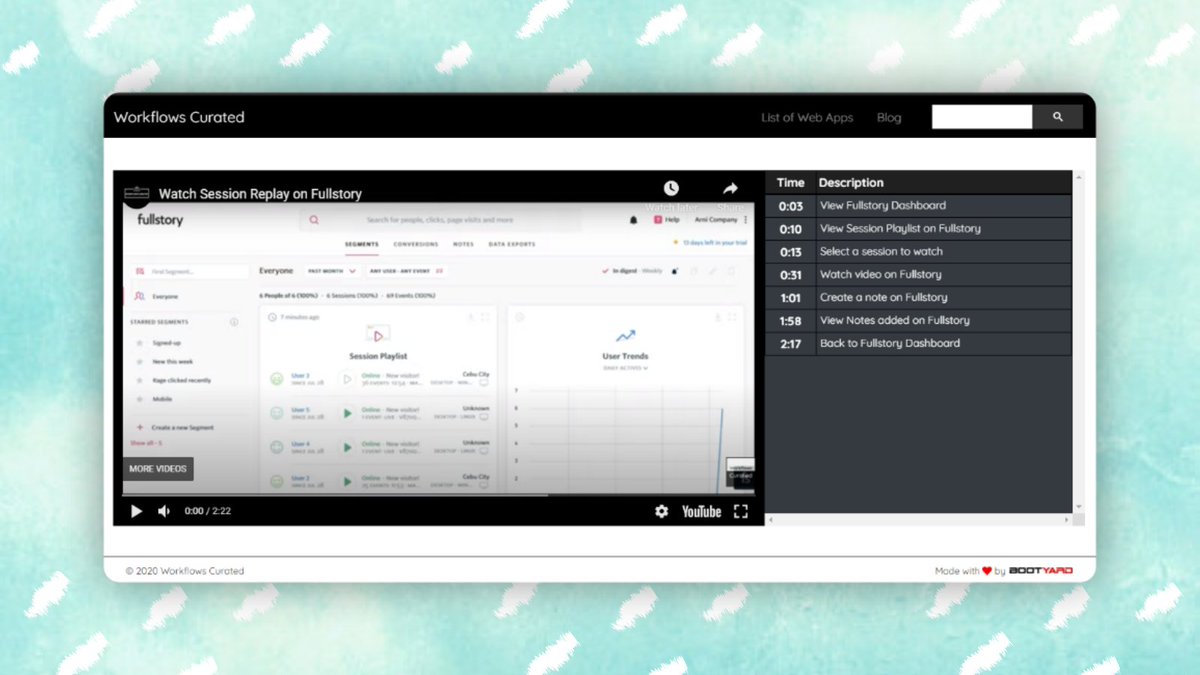
Task: Jump to 2:17 Back to Fullstory Dashboard
Action: pyautogui.click(x=919, y=344)
